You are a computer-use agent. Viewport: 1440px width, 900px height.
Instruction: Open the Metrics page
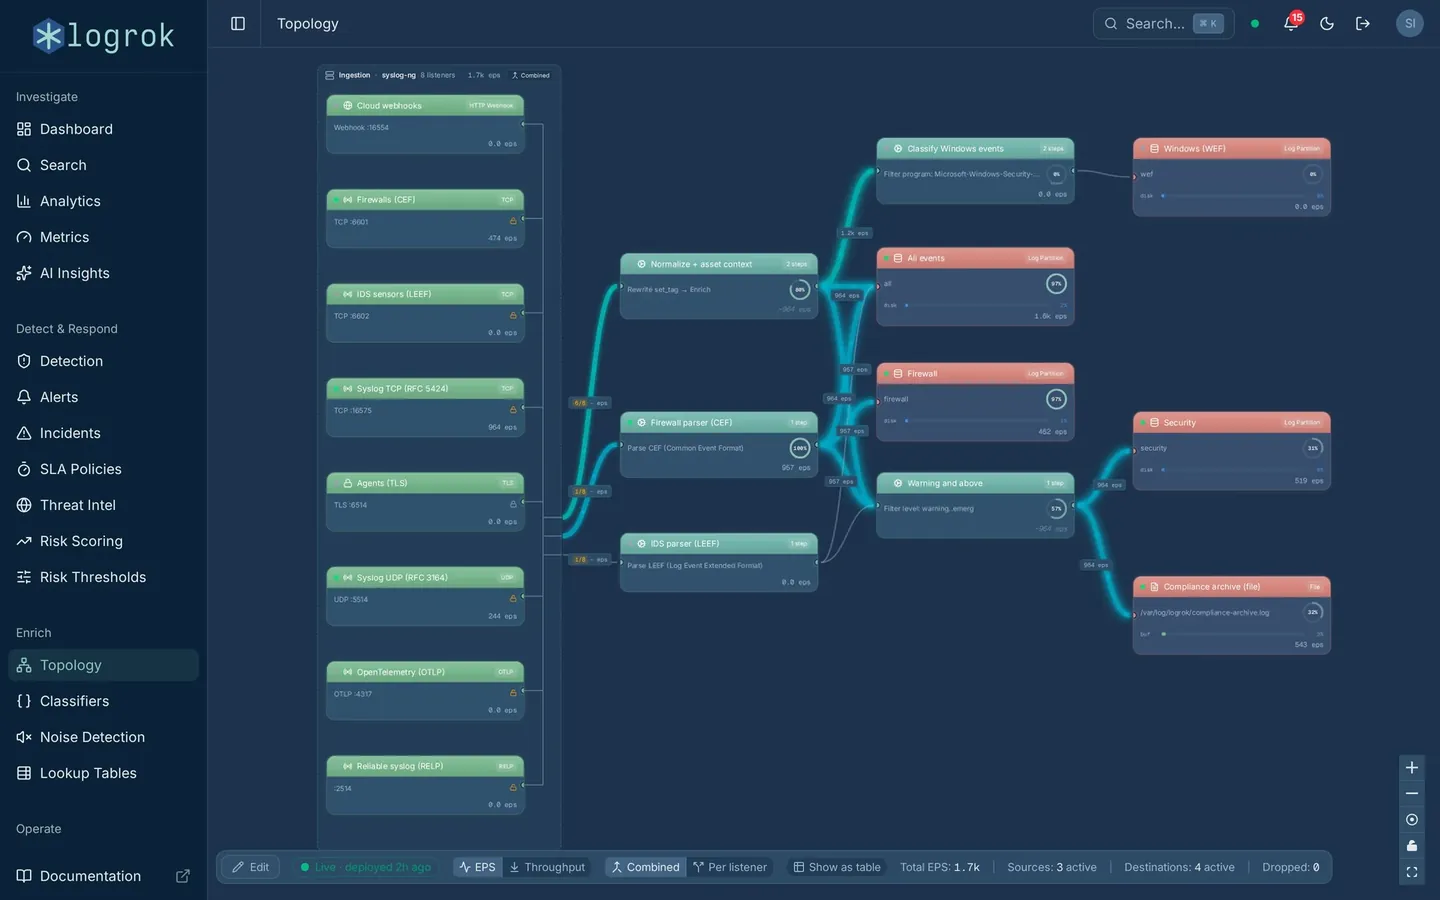tap(103, 237)
